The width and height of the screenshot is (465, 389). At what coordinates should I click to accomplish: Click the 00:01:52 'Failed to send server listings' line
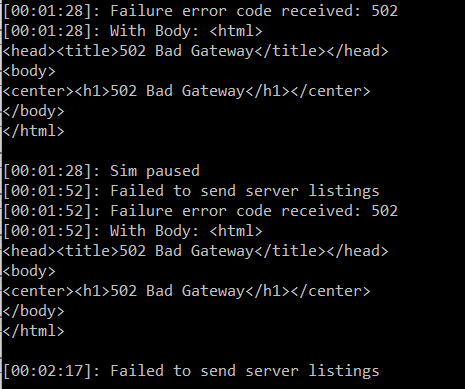pos(191,191)
